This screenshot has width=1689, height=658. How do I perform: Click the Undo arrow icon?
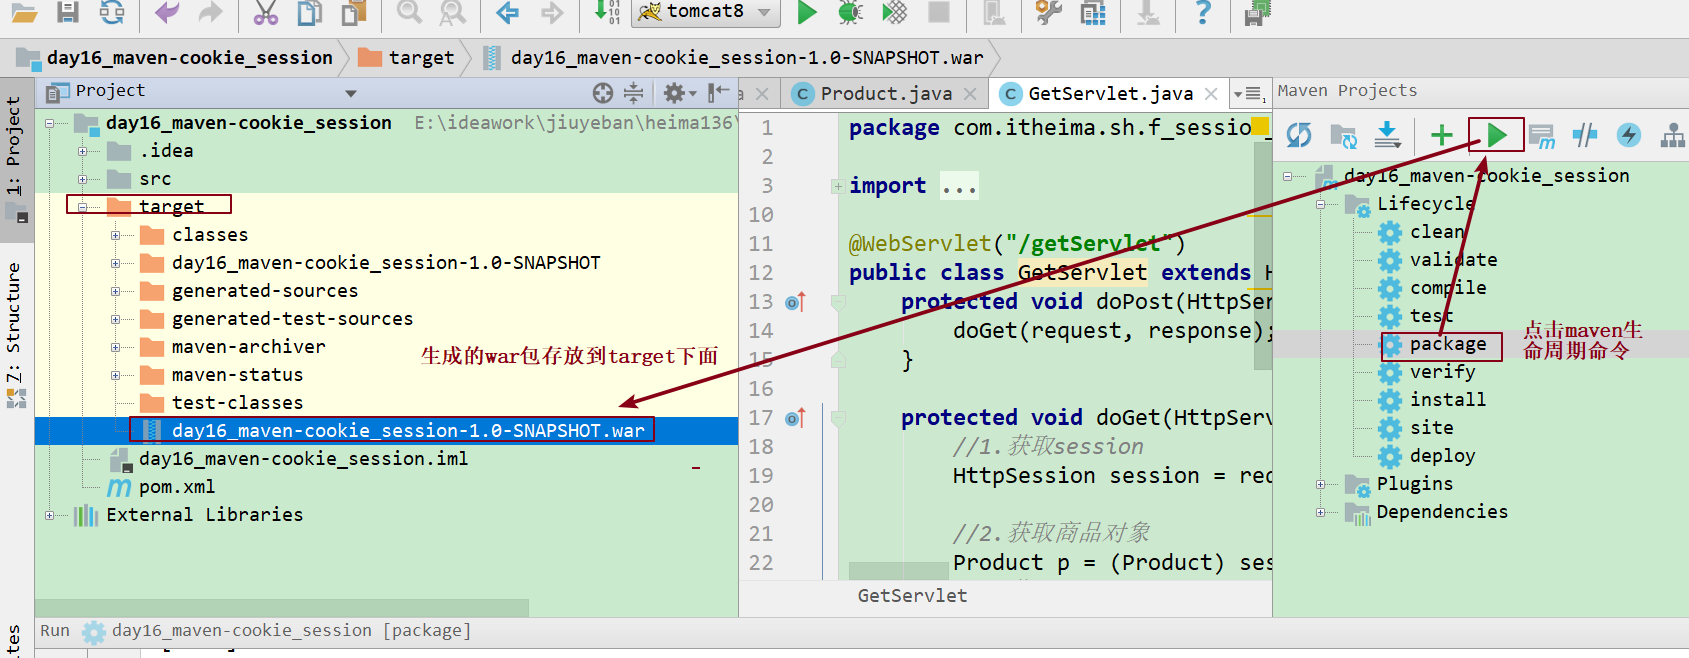(x=167, y=12)
